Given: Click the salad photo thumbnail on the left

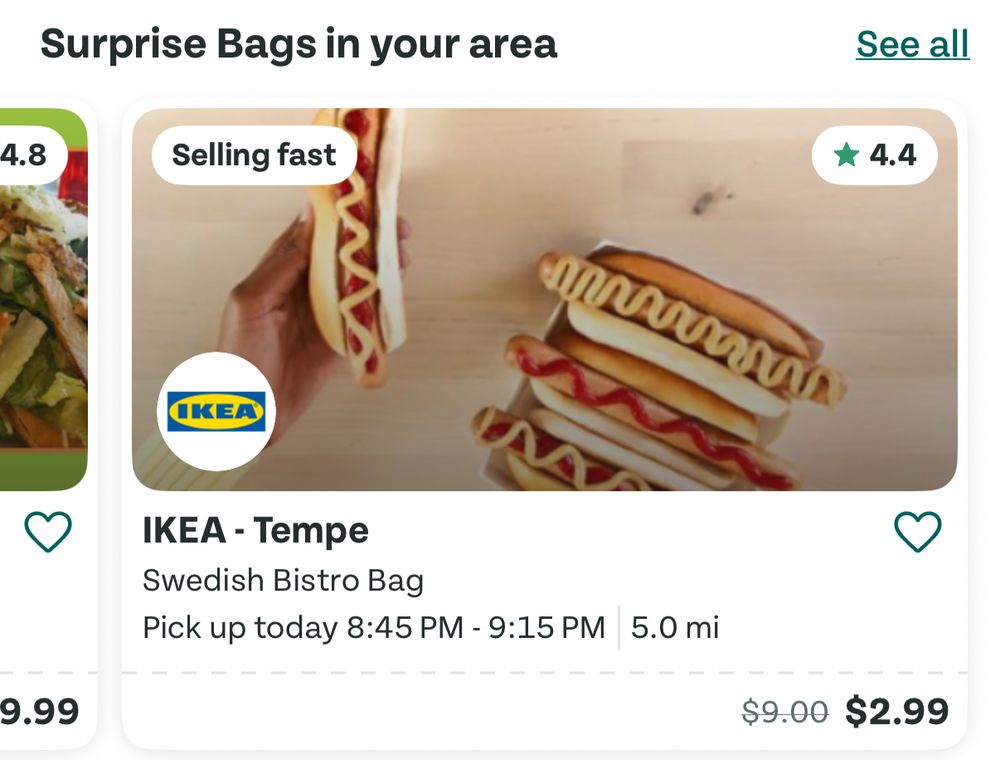Looking at the screenshot, I should point(45,300).
